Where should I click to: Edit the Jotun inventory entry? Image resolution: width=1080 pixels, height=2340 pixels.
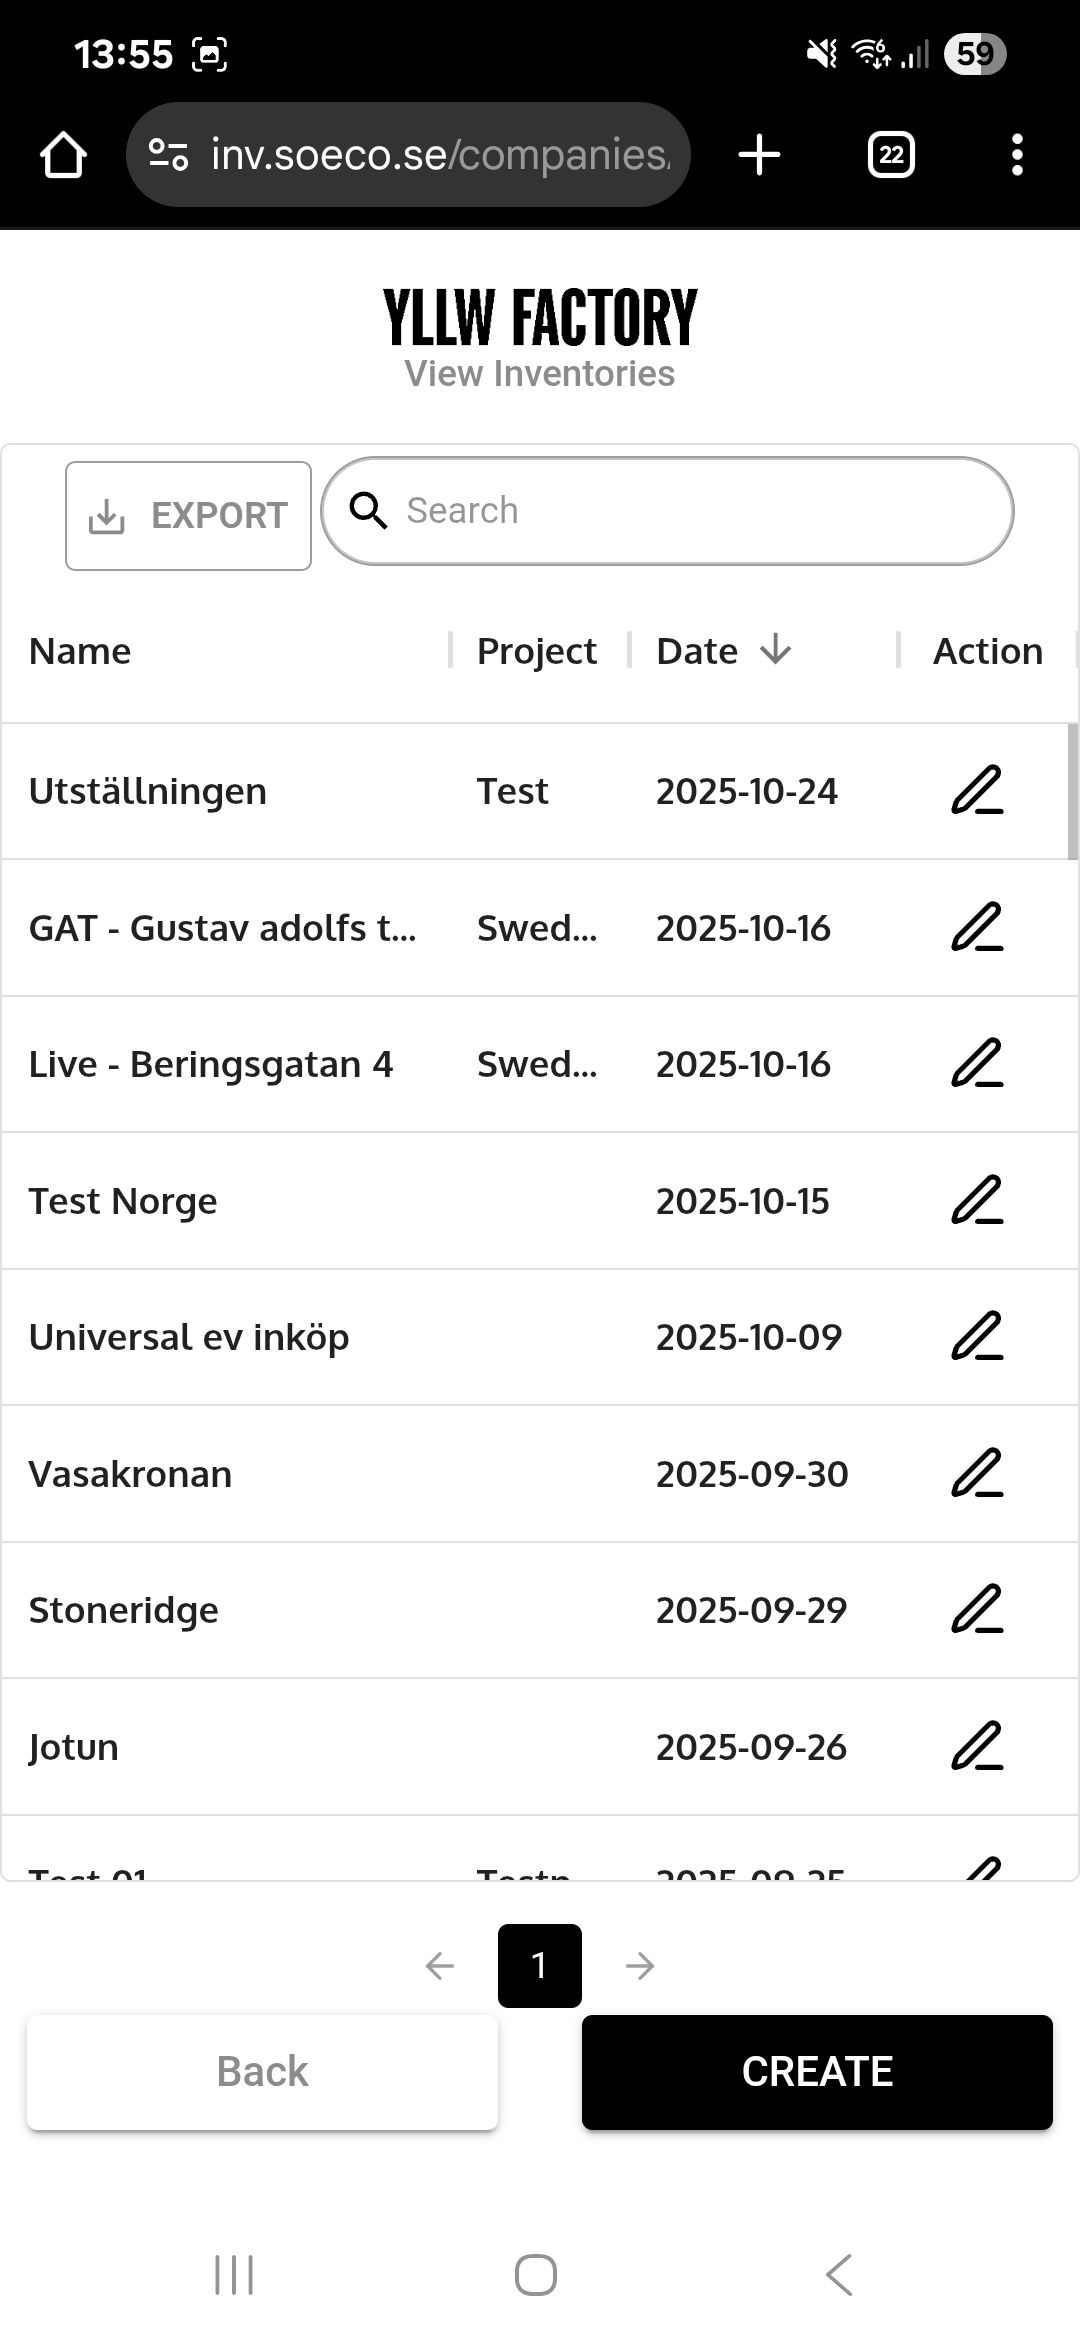click(x=976, y=1747)
